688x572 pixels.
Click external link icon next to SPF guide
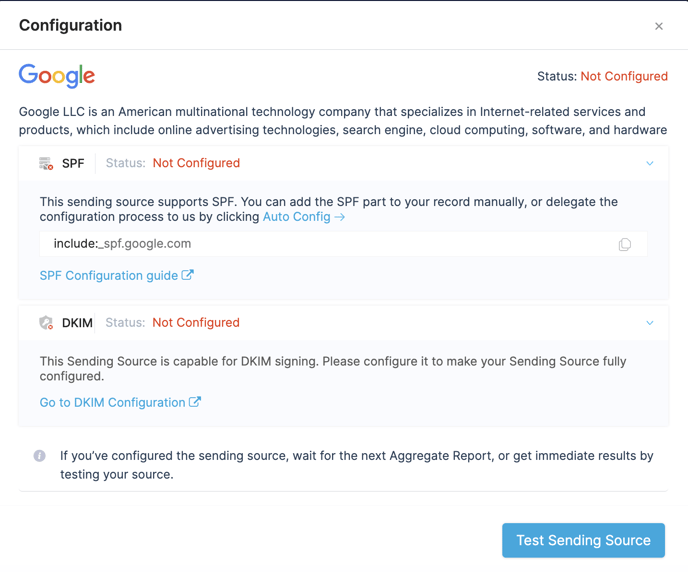pyautogui.click(x=188, y=275)
